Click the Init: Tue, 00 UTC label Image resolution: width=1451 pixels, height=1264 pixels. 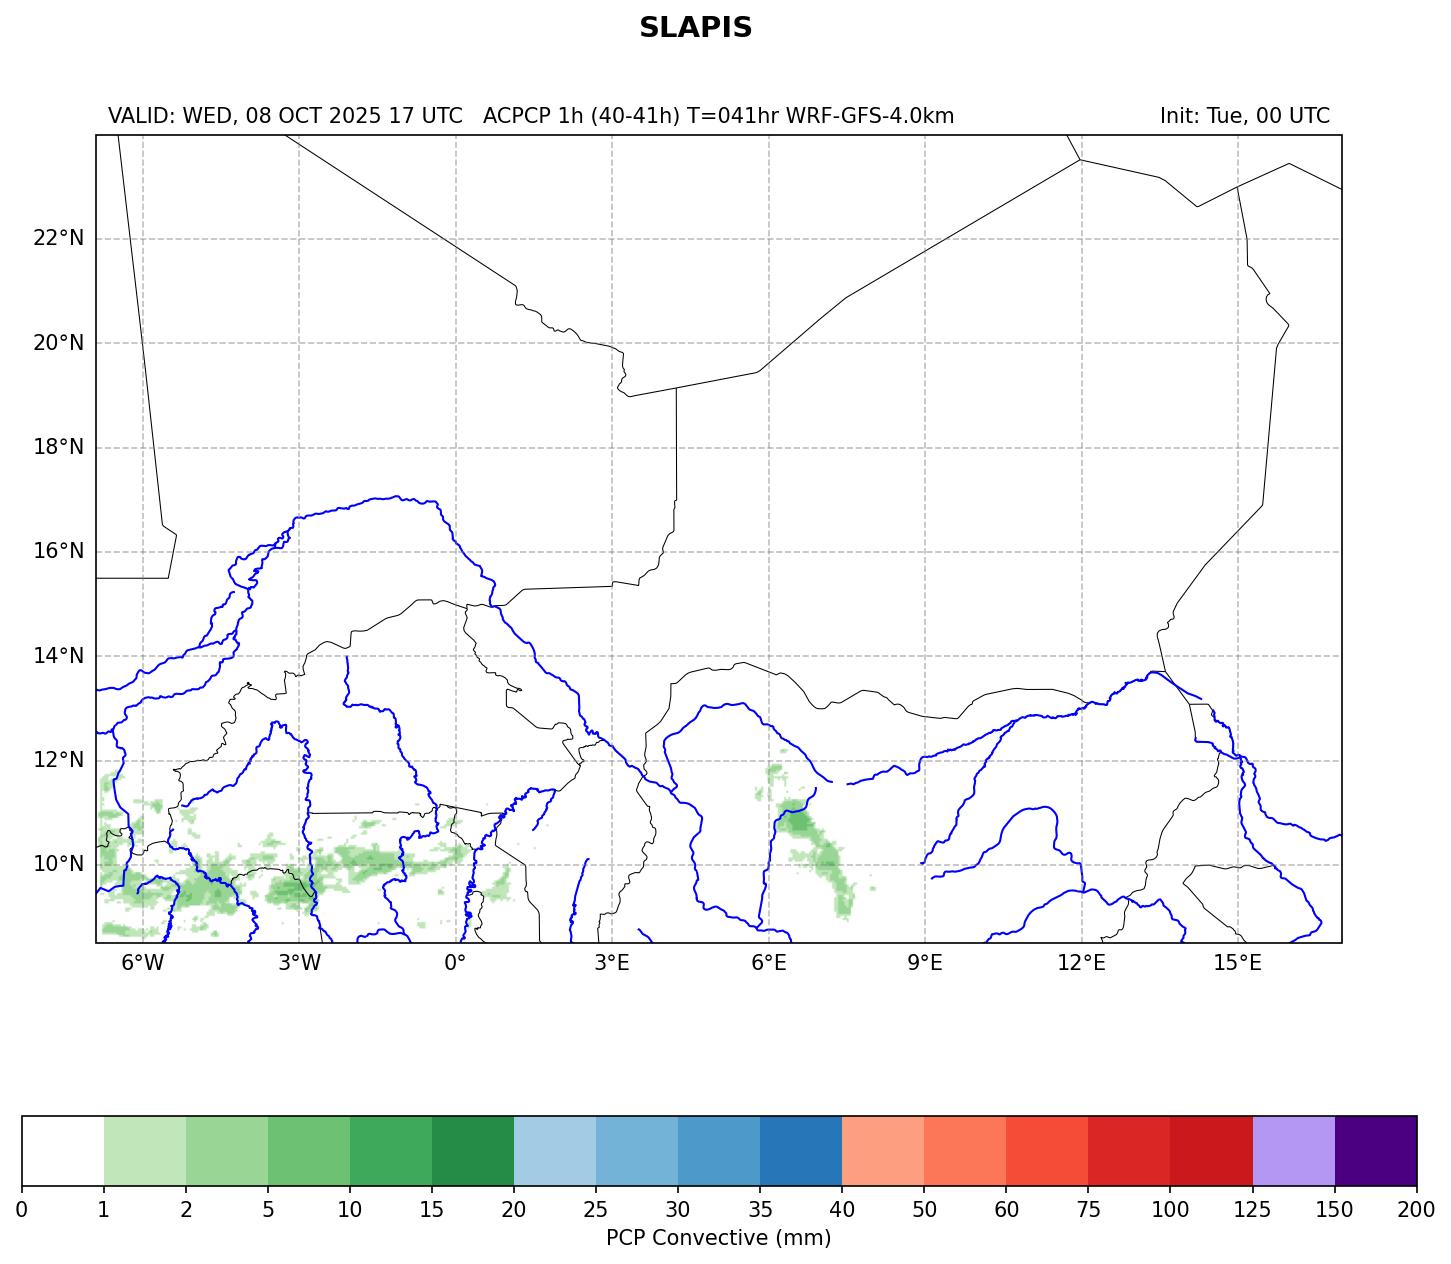coord(1244,116)
